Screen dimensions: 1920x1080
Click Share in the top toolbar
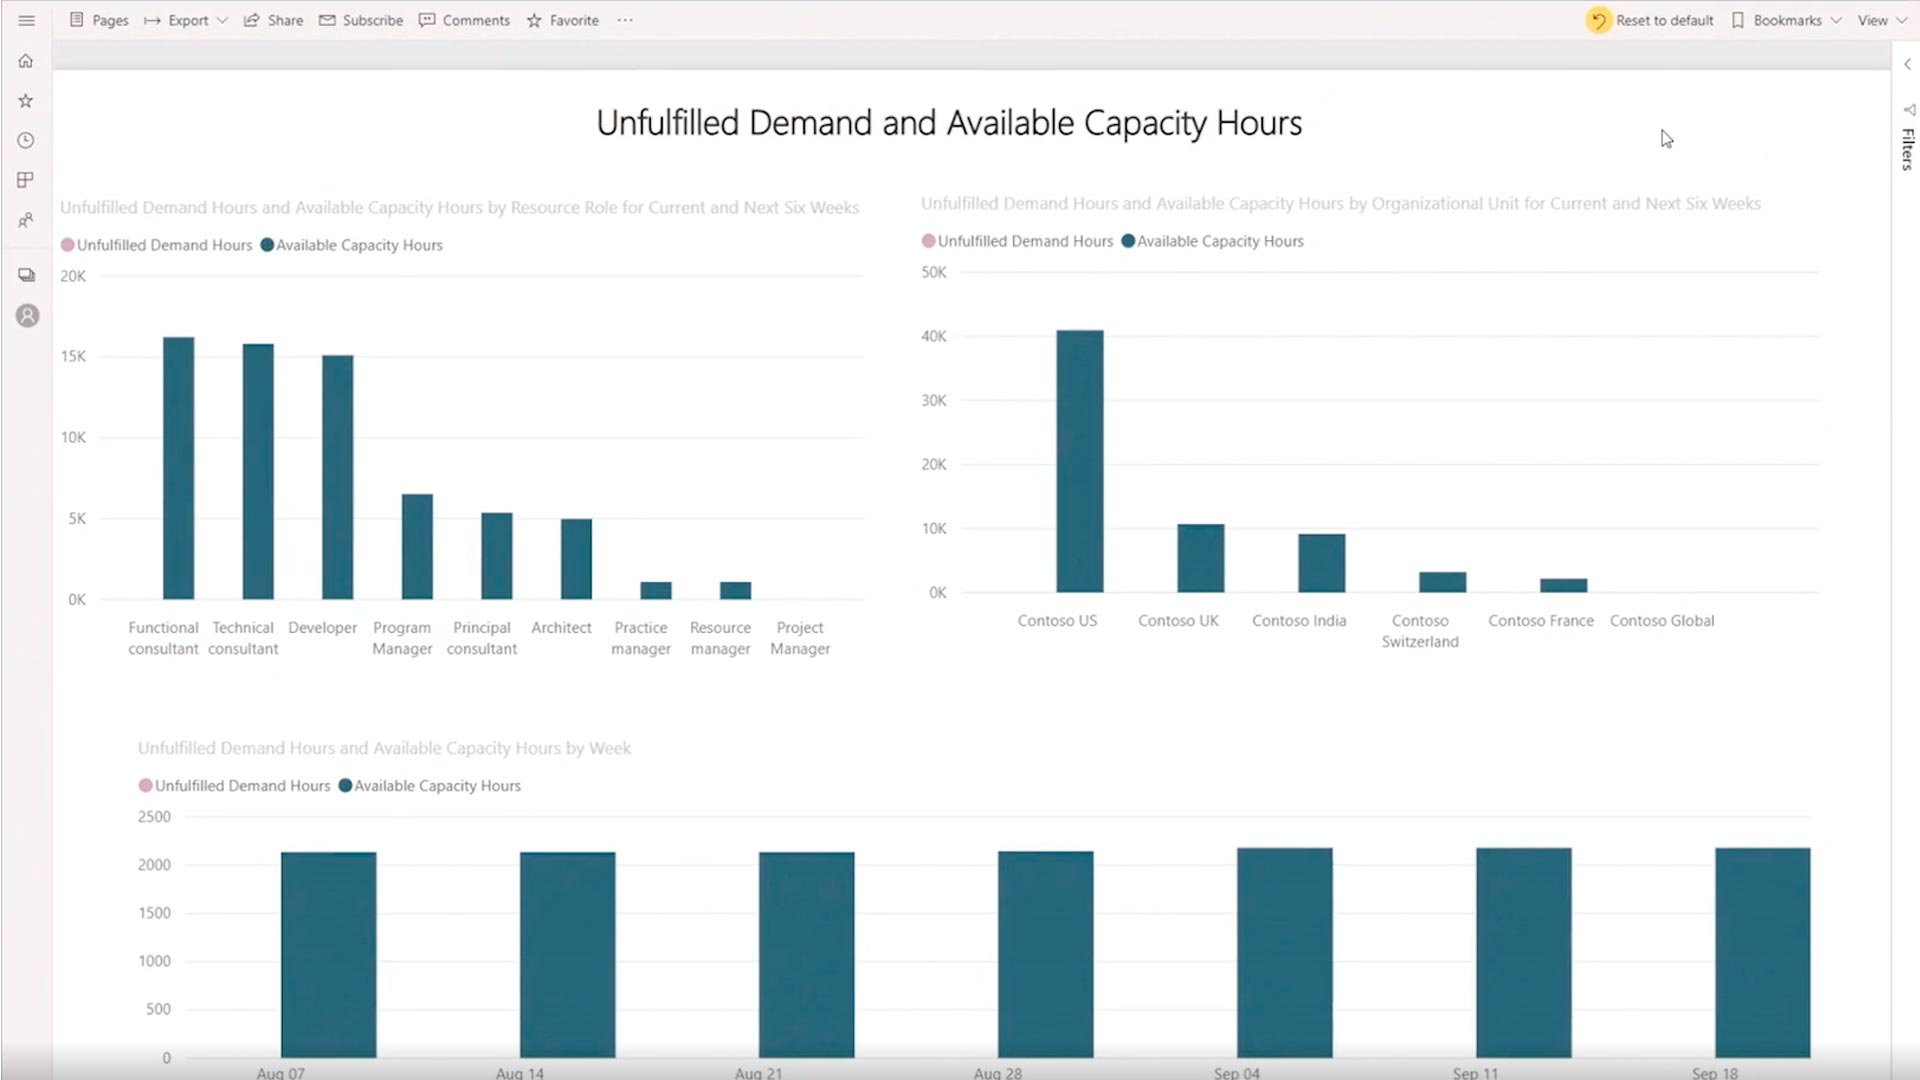(274, 20)
